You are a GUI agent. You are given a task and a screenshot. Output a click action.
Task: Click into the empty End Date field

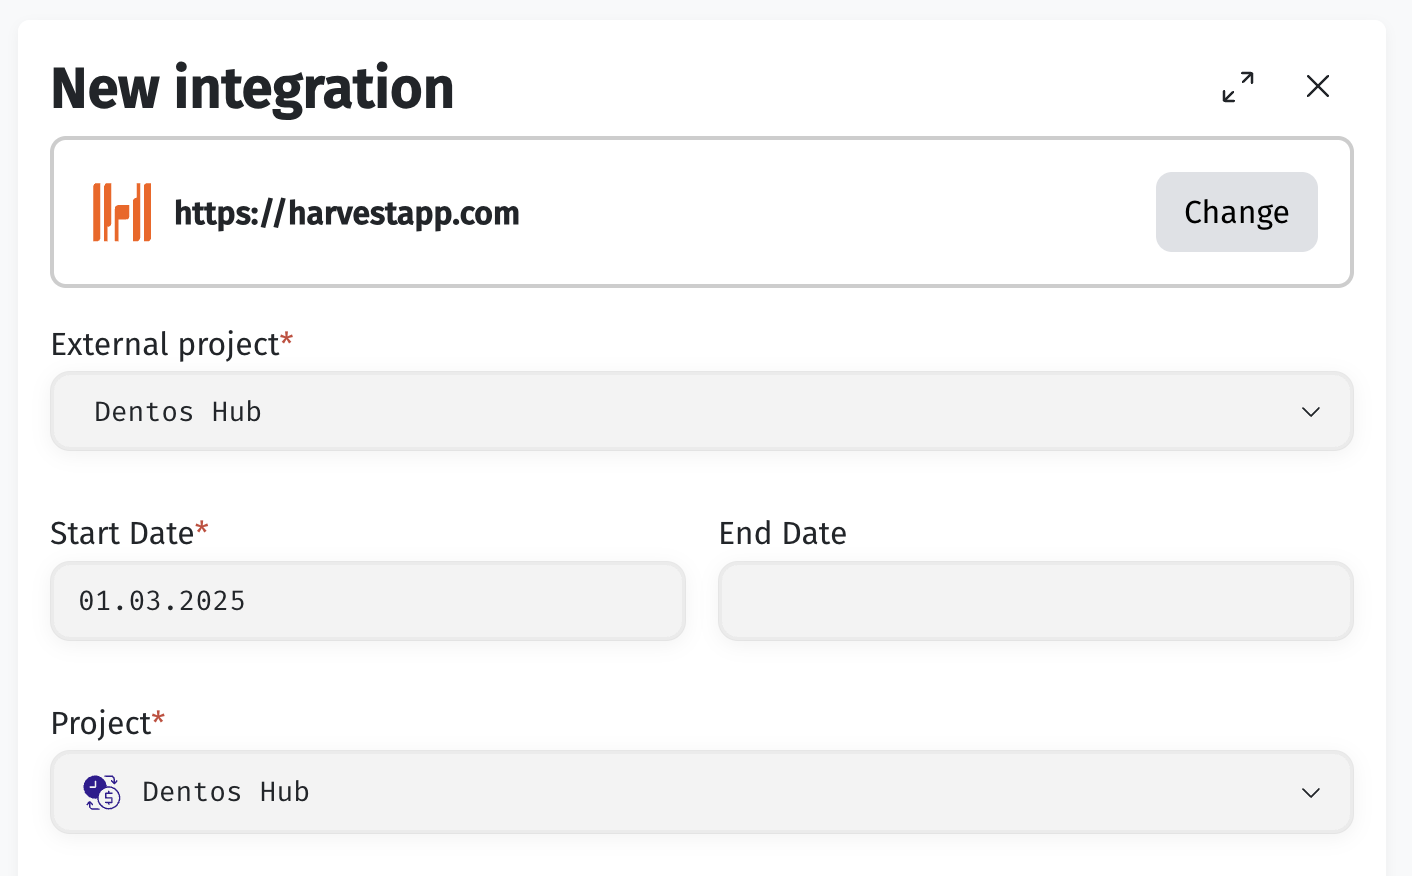click(1036, 601)
